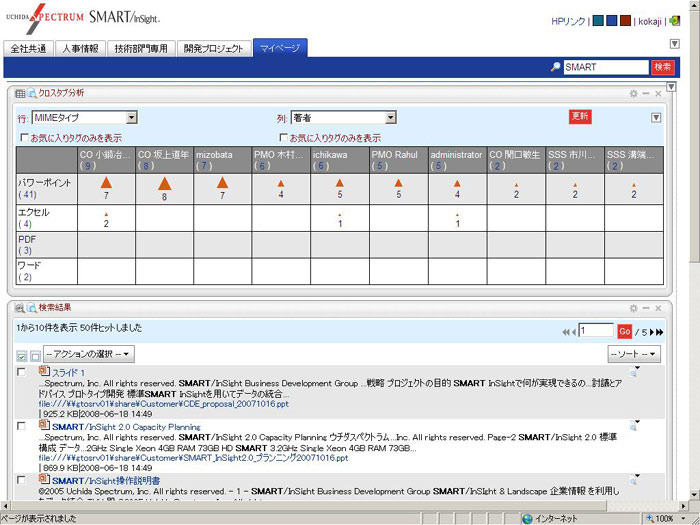Expand the arrow box at the page's top-right corner
This screenshot has width=700, height=525.
point(671,87)
